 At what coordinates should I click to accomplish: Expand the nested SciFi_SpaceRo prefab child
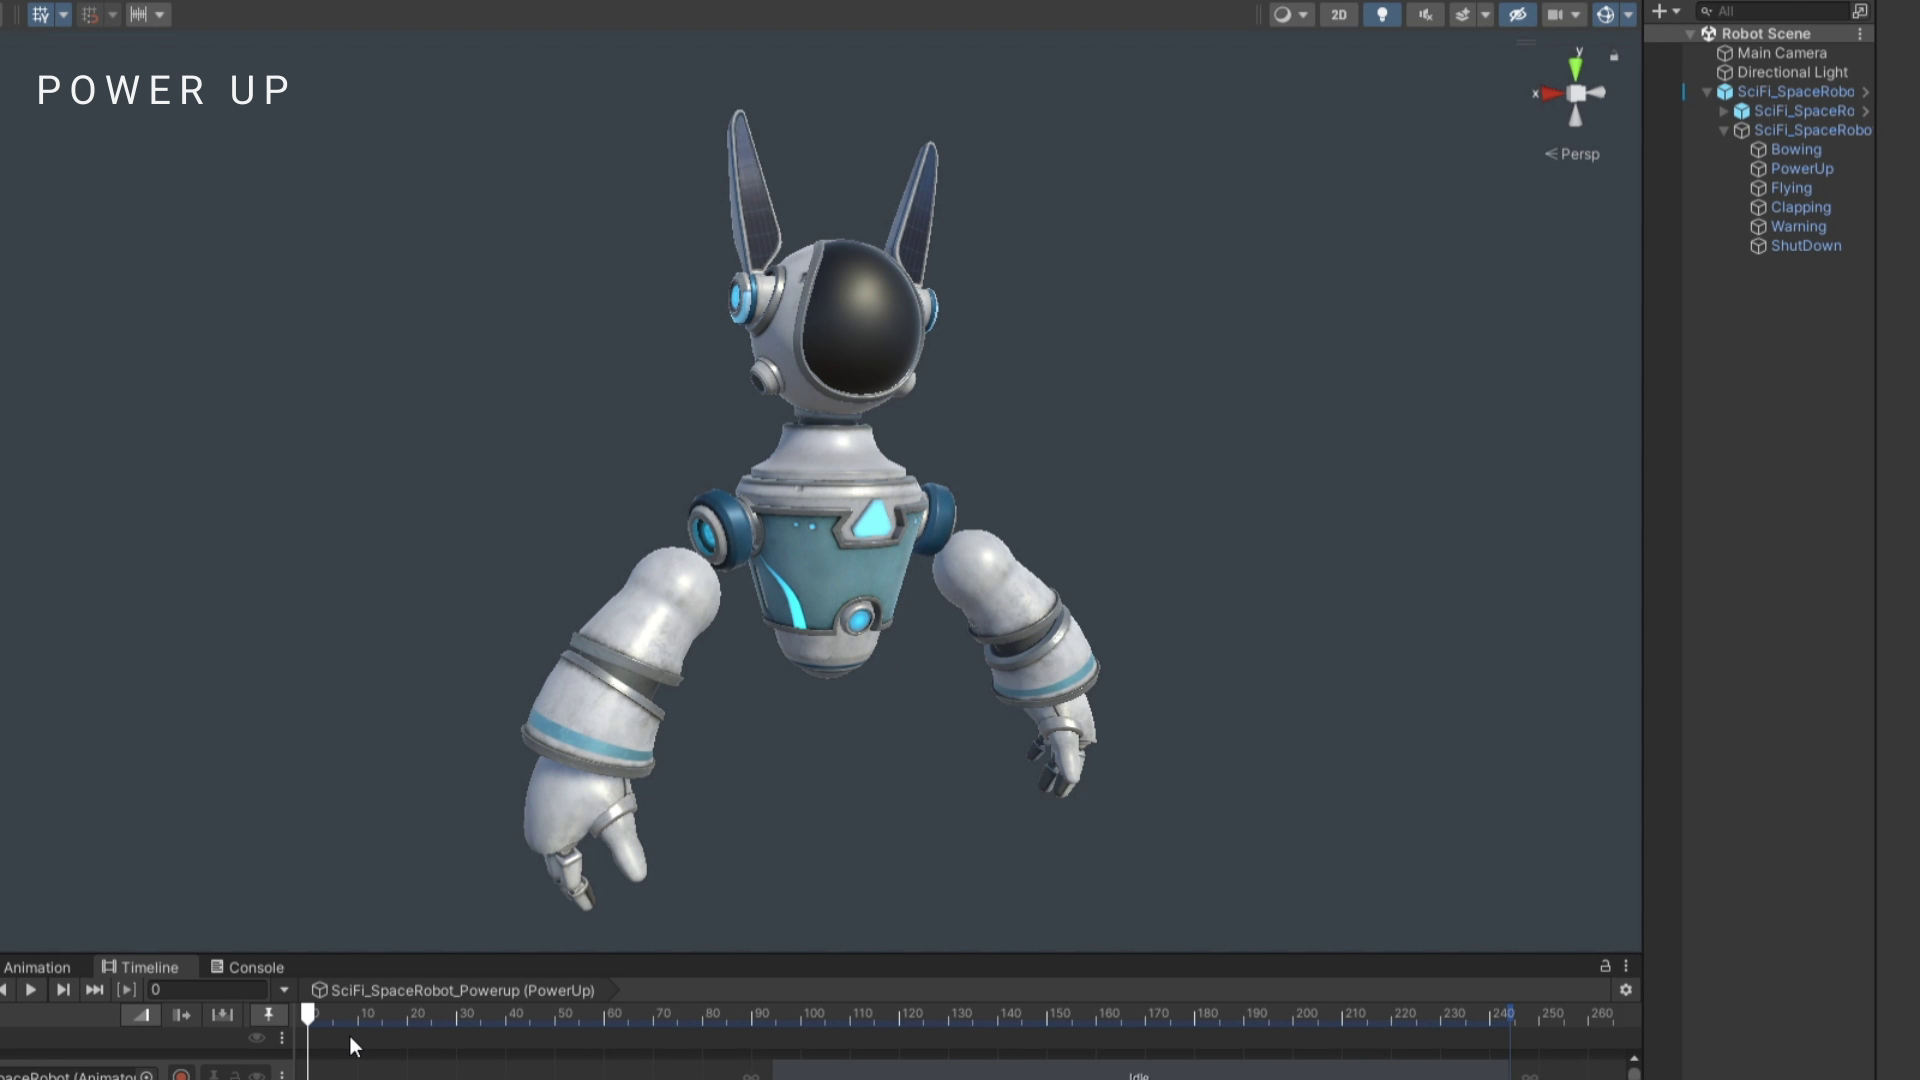(1724, 111)
